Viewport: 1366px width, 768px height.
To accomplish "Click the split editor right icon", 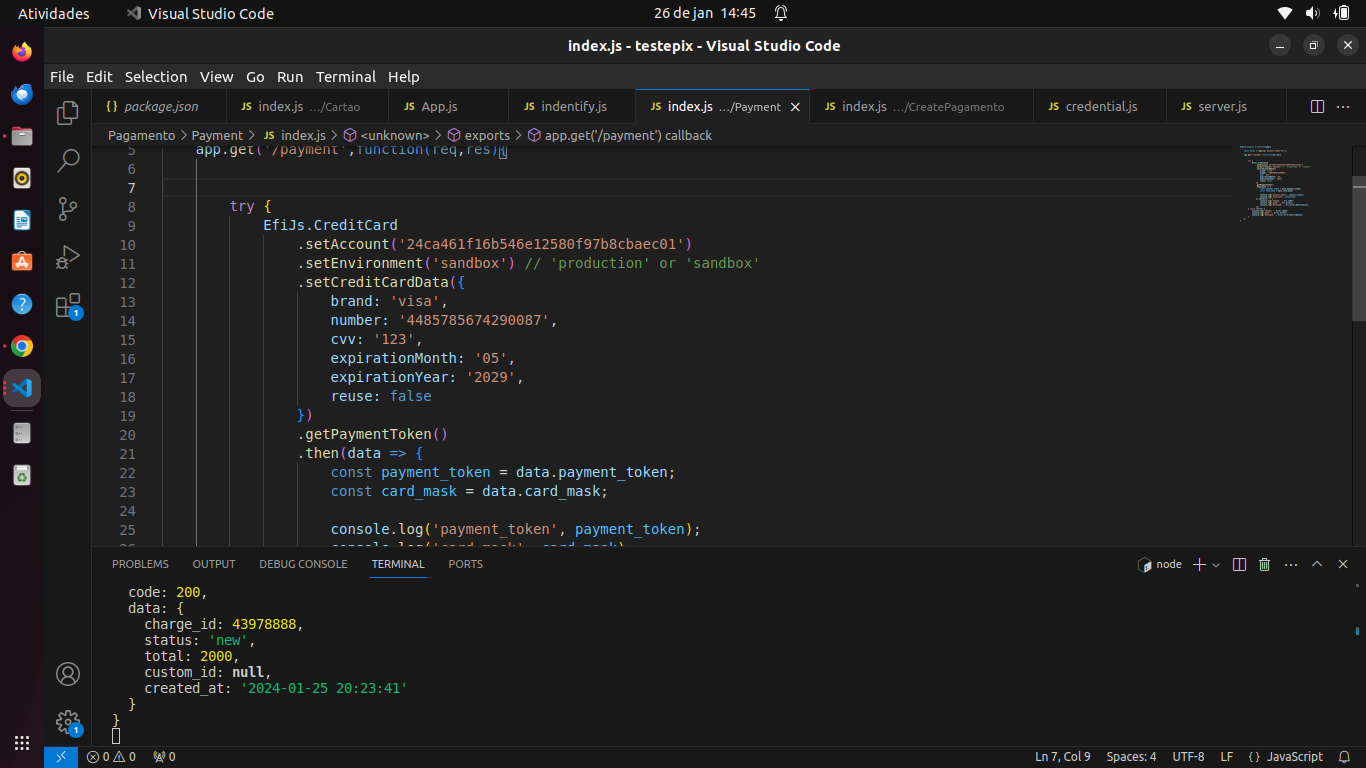I will pos(1317,106).
